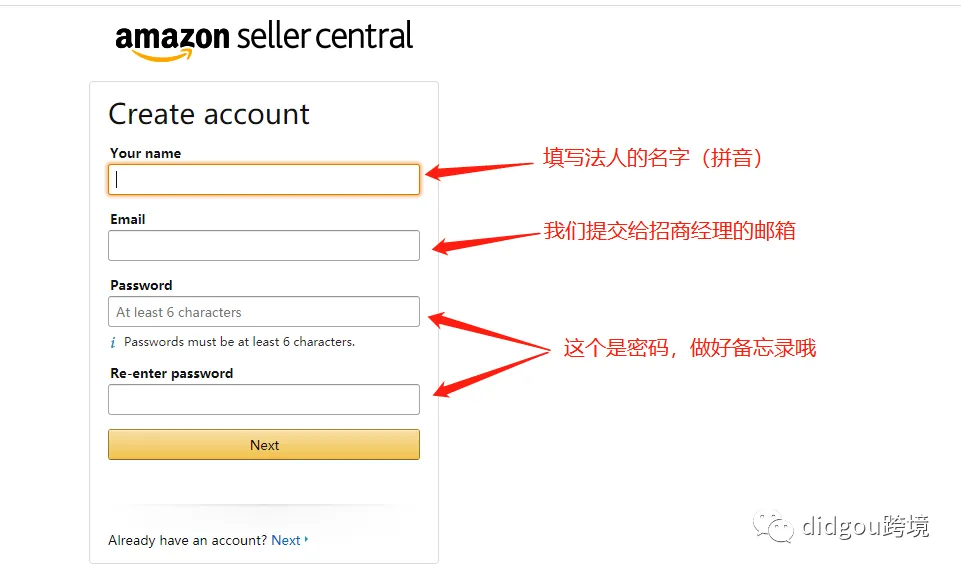Click the WeChat watermark icon
Image resolution: width=961 pixels, height=571 pixels.
773,526
